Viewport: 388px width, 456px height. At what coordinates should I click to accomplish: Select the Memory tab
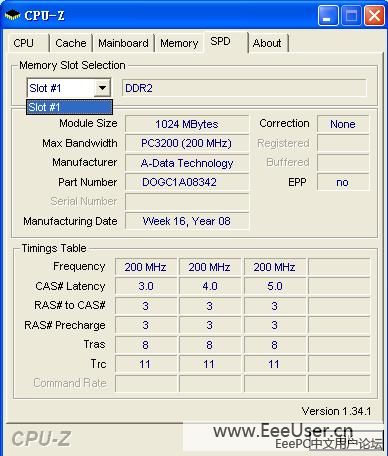[179, 43]
